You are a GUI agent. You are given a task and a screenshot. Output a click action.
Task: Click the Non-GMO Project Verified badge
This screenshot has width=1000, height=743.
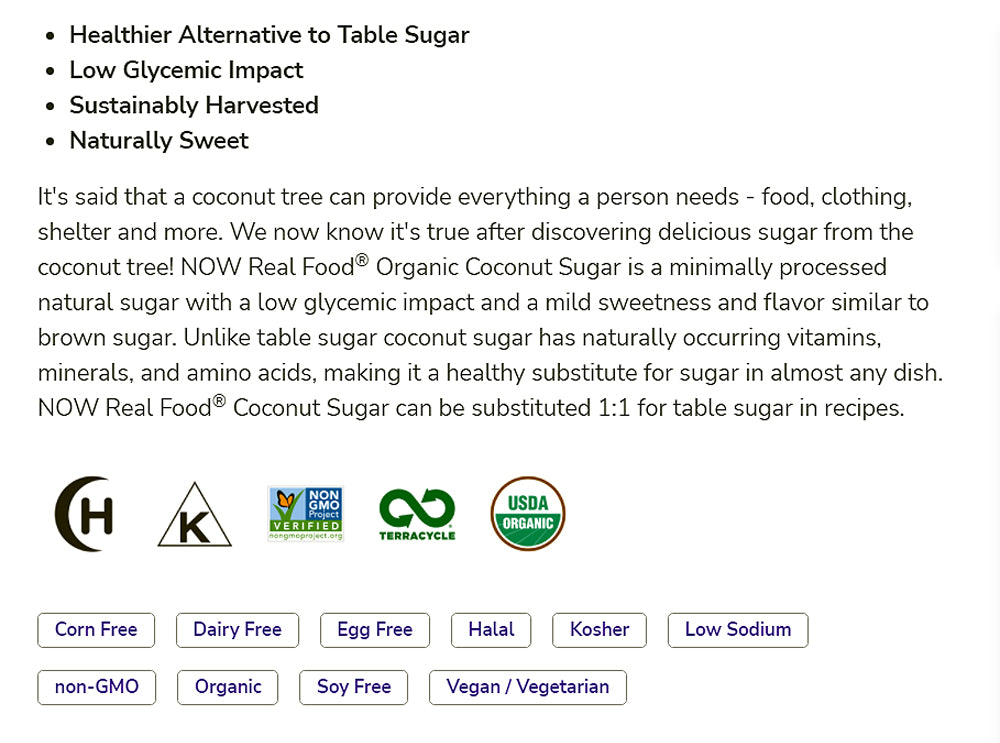(x=305, y=514)
